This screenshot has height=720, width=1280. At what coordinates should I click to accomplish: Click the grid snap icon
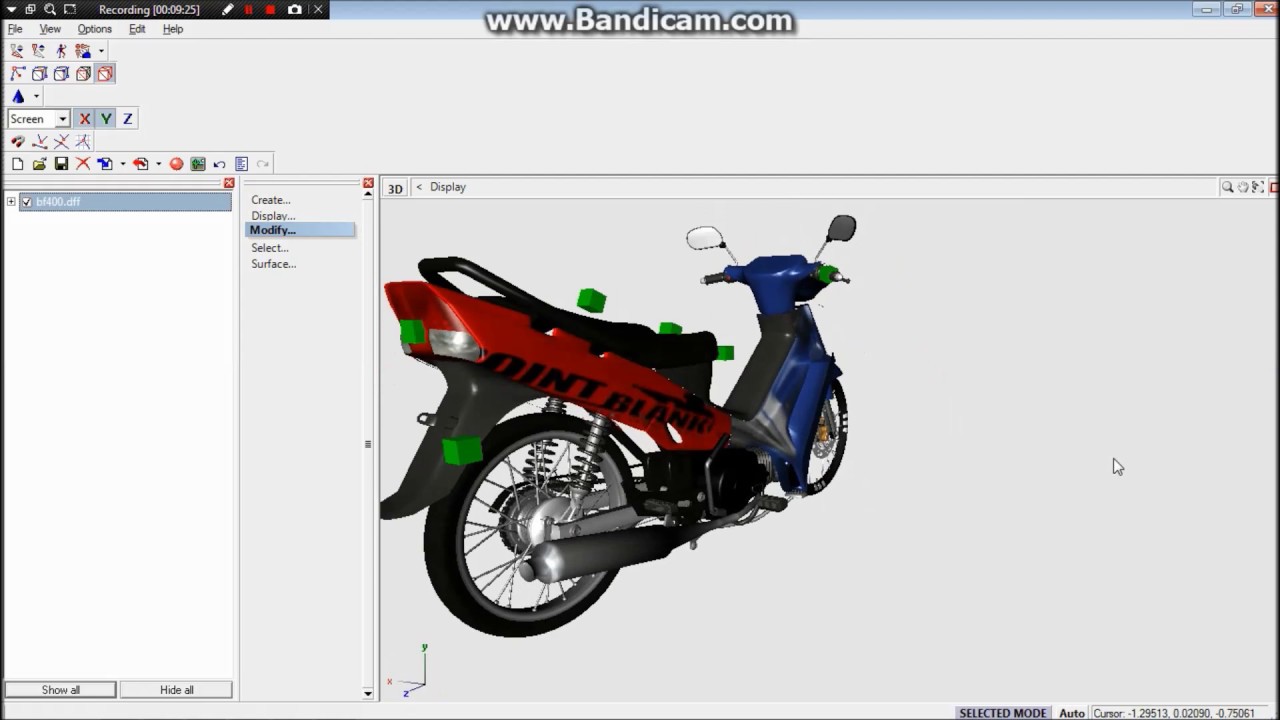click(83, 142)
